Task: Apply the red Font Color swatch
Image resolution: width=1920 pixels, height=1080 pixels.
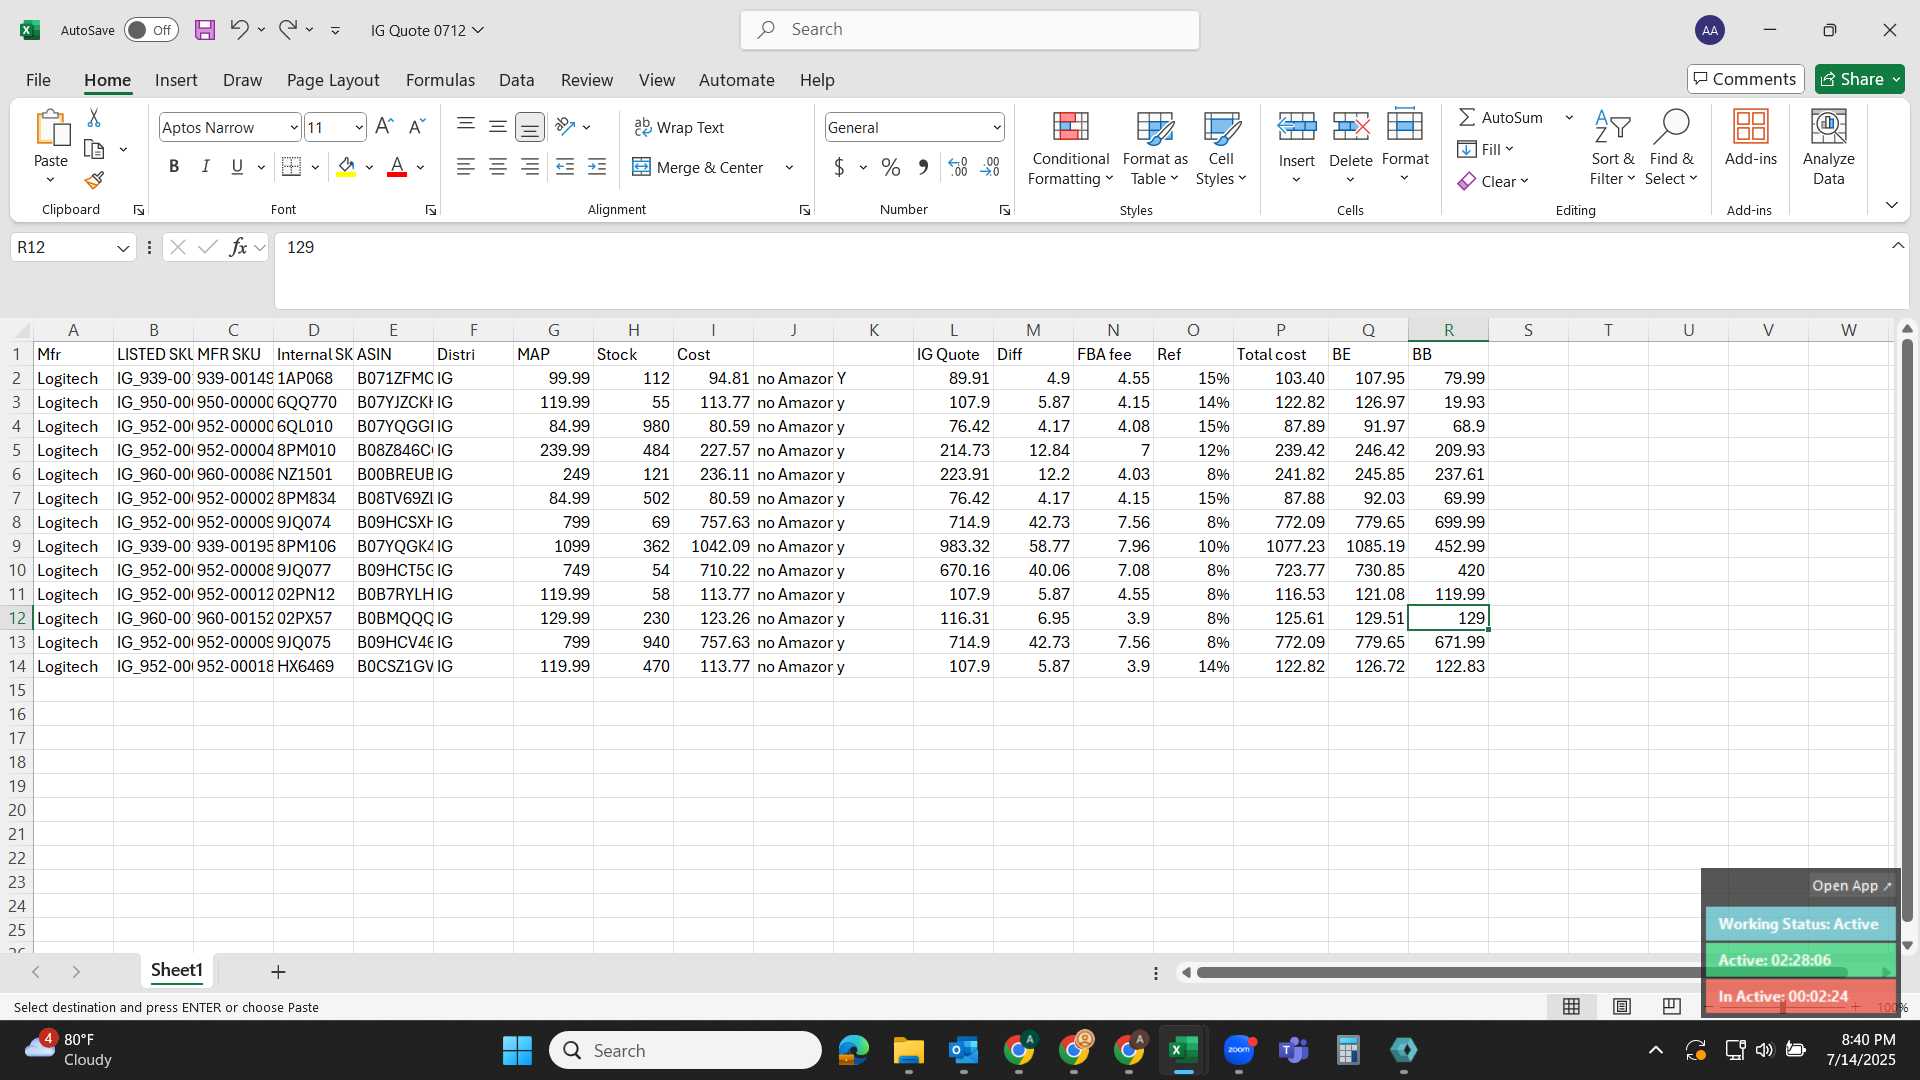Action: tap(397, 167)
